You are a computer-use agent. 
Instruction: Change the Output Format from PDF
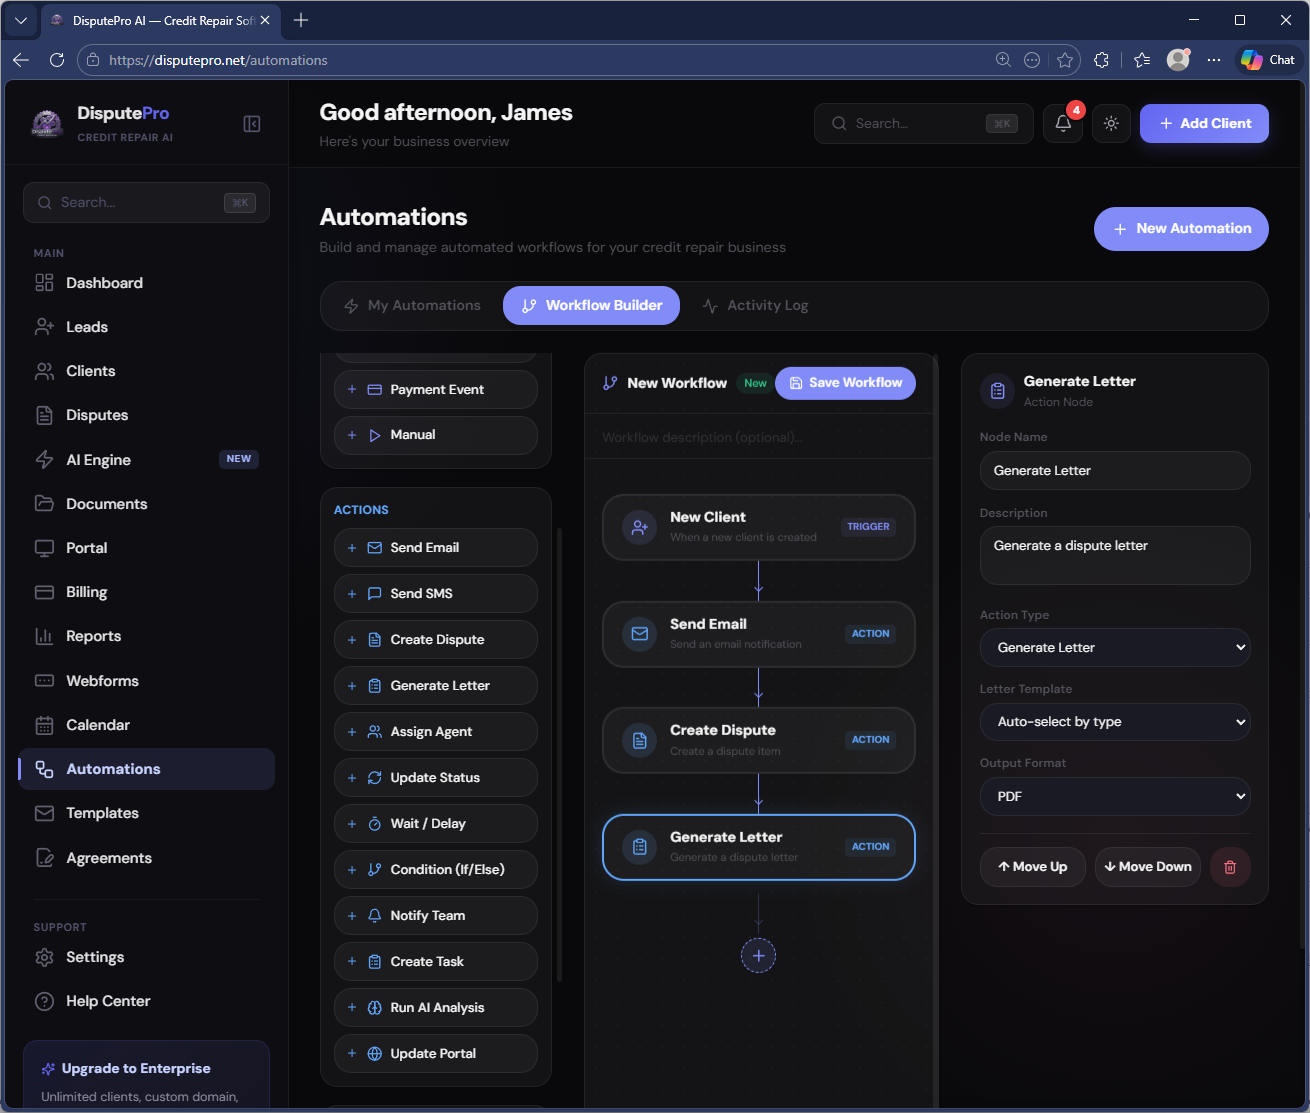(x=1114, y=796)
